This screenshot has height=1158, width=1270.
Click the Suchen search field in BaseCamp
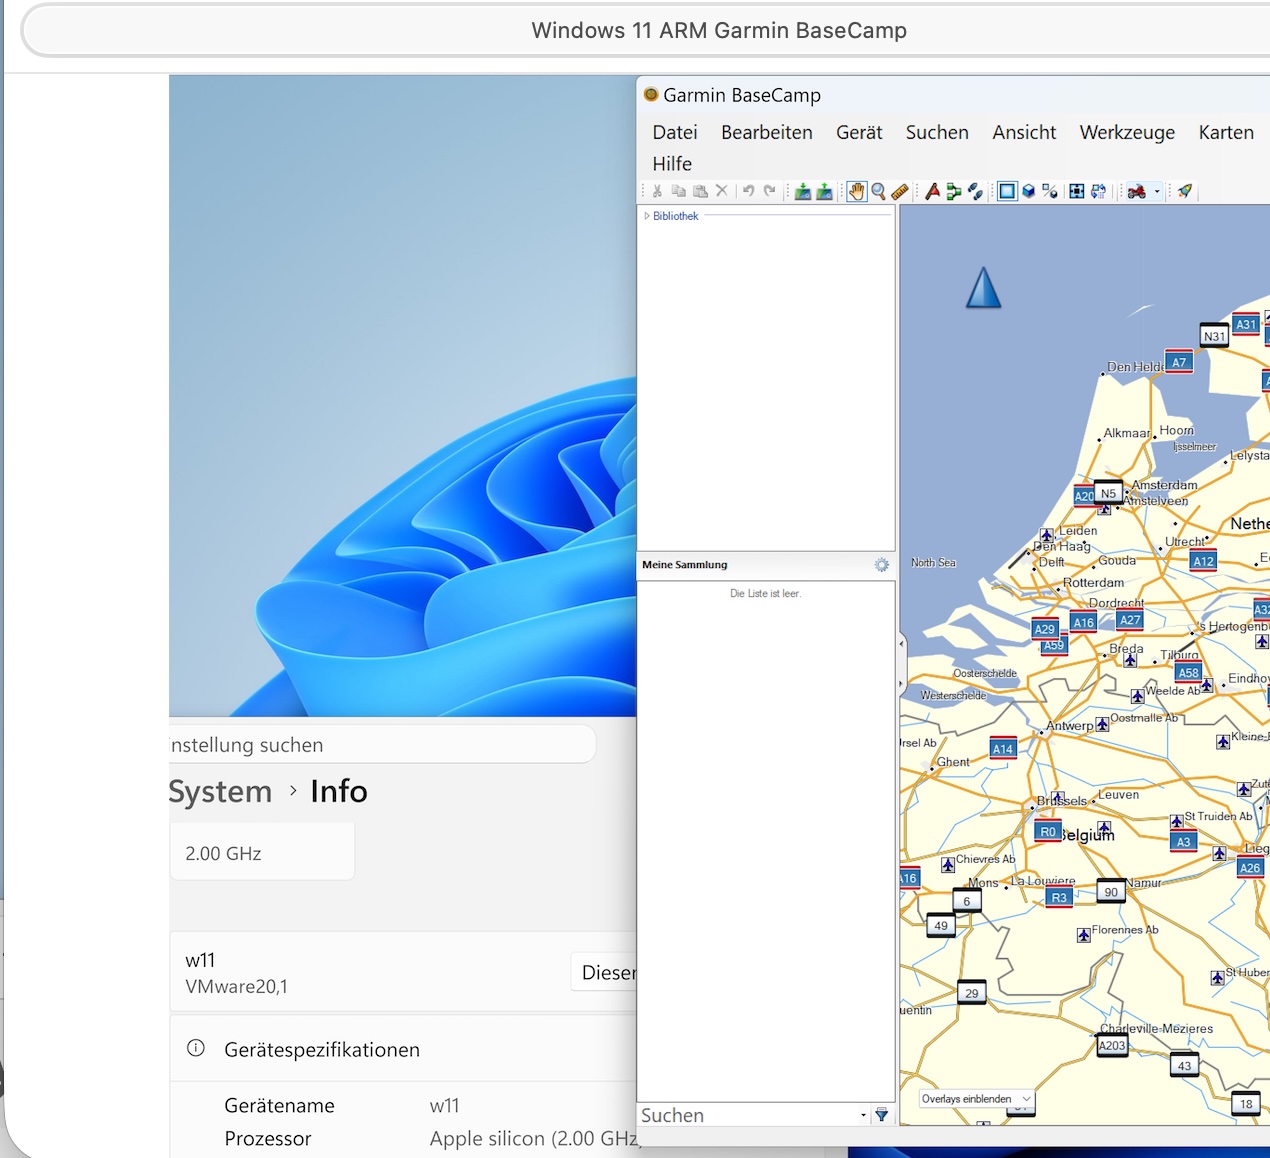click(748, 1115)
